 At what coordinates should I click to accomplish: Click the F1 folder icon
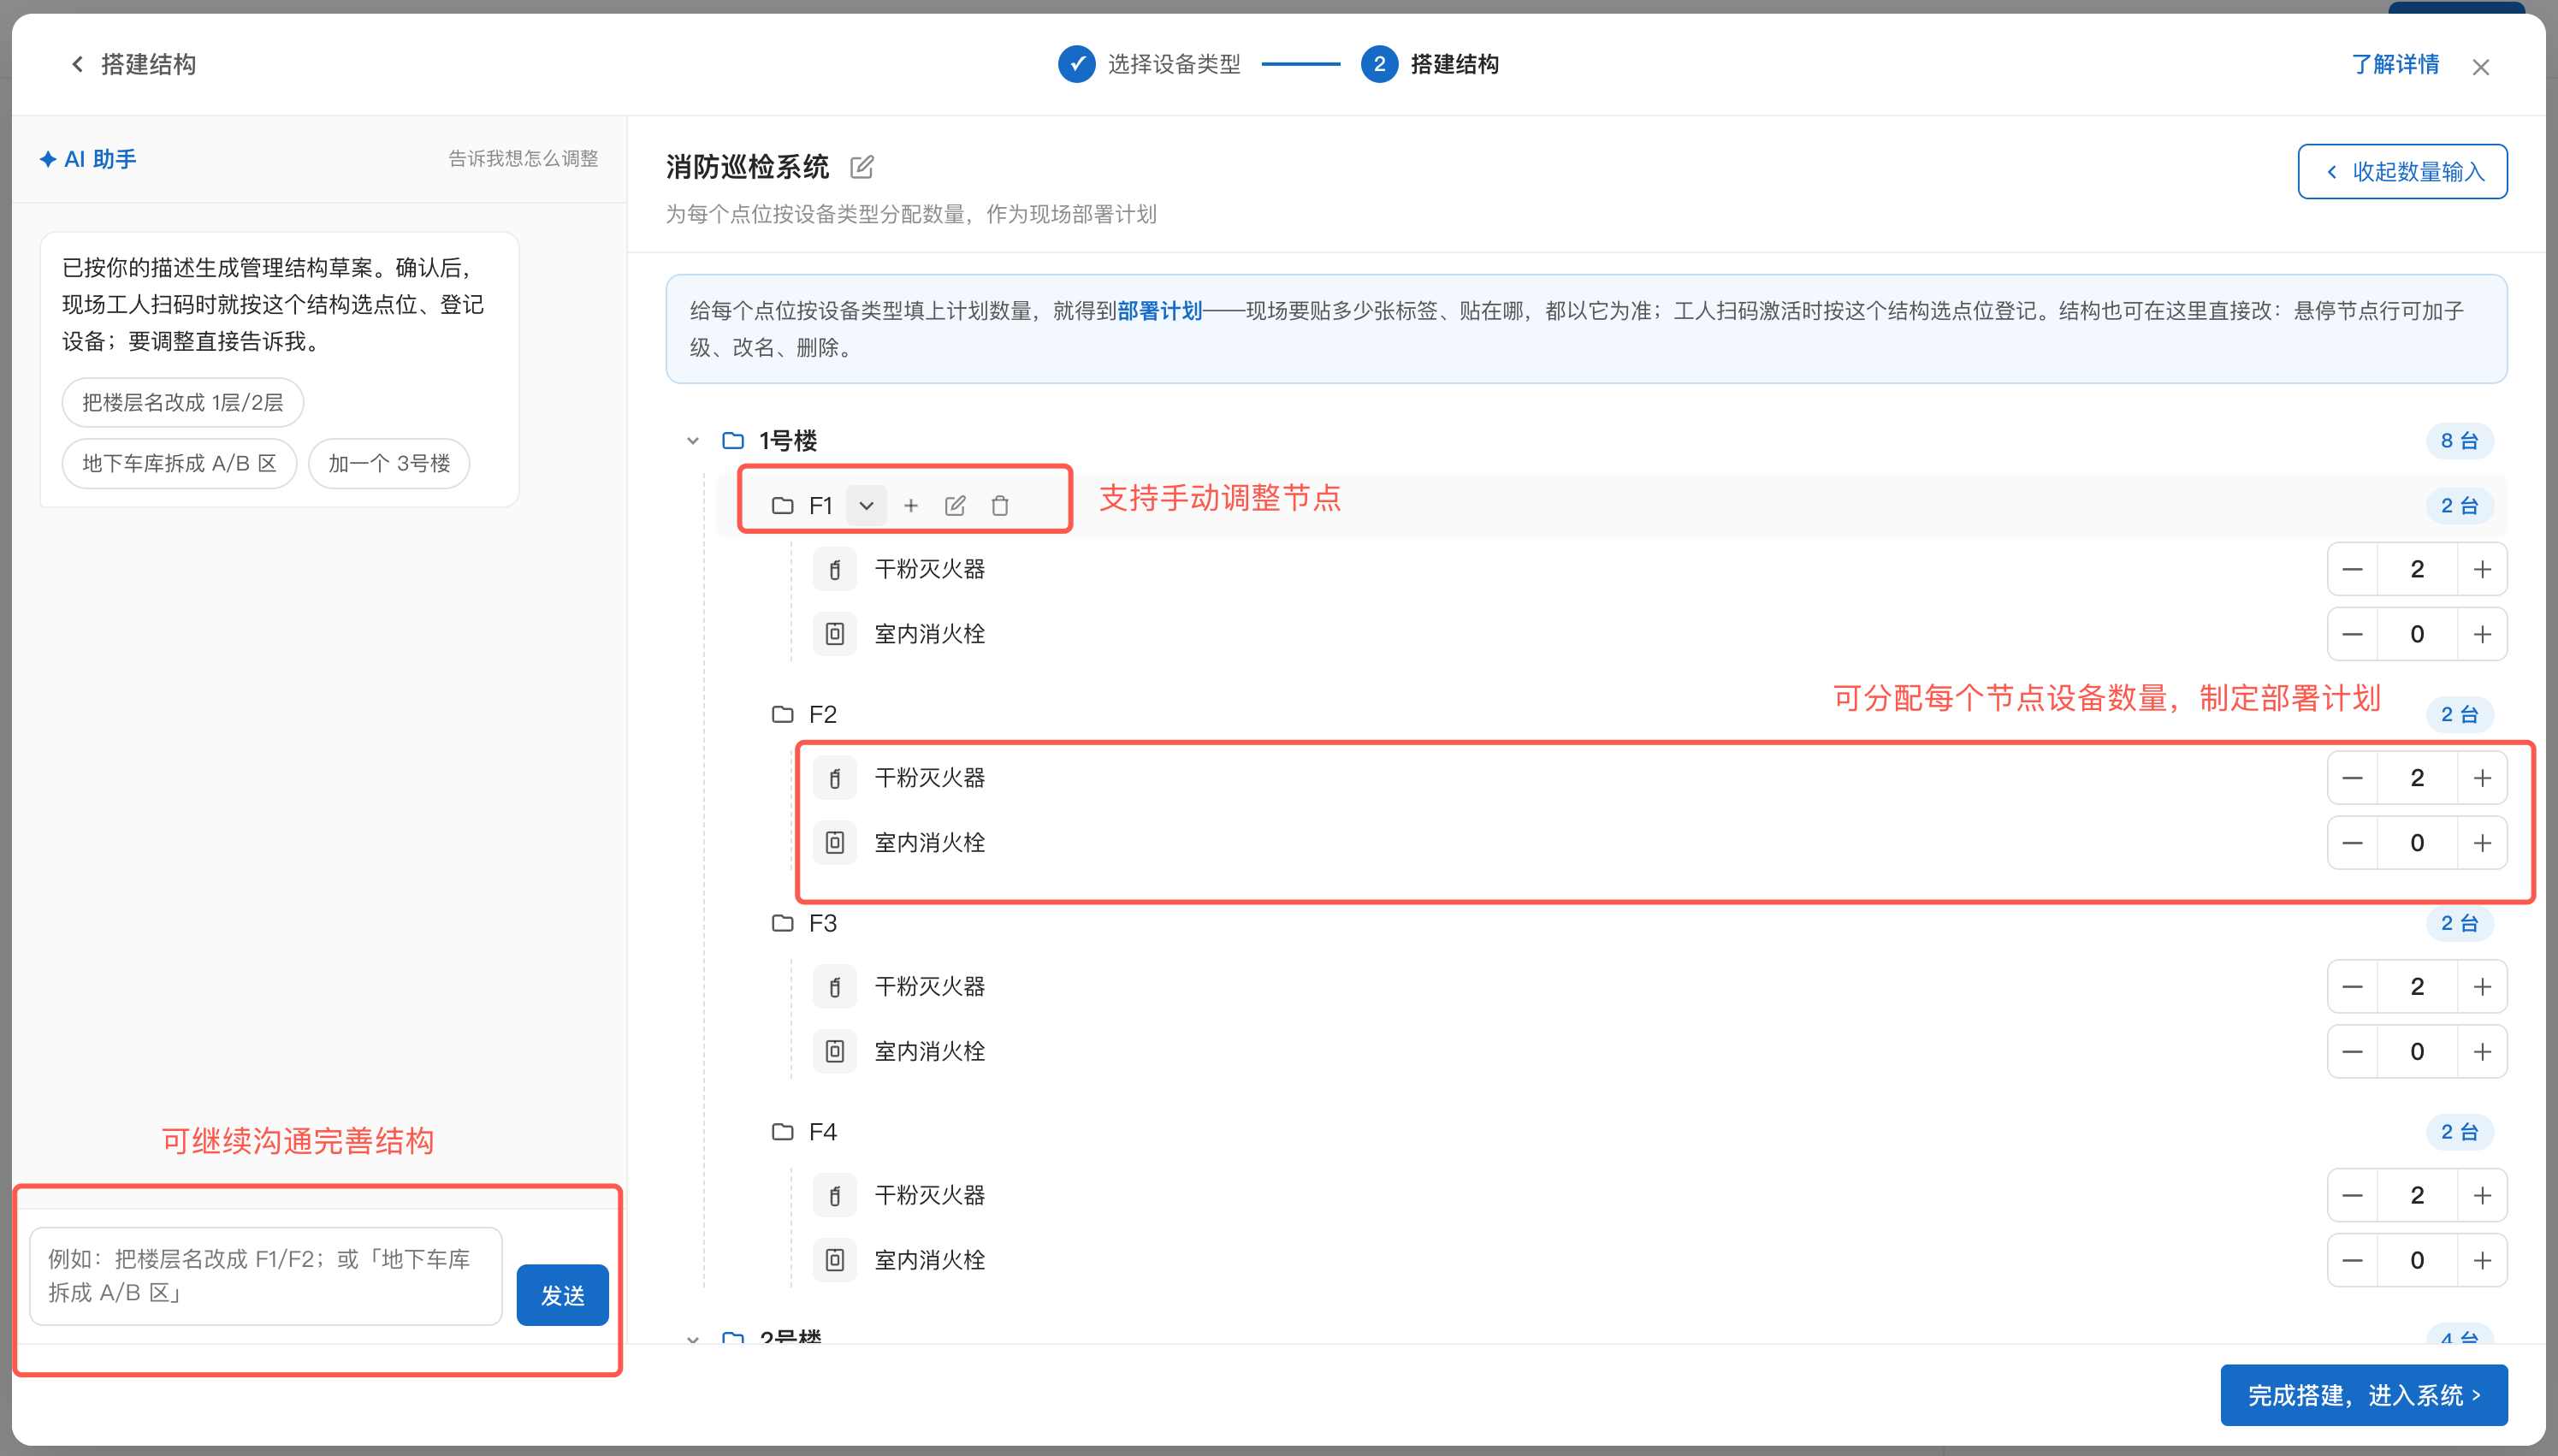[782, 506]
